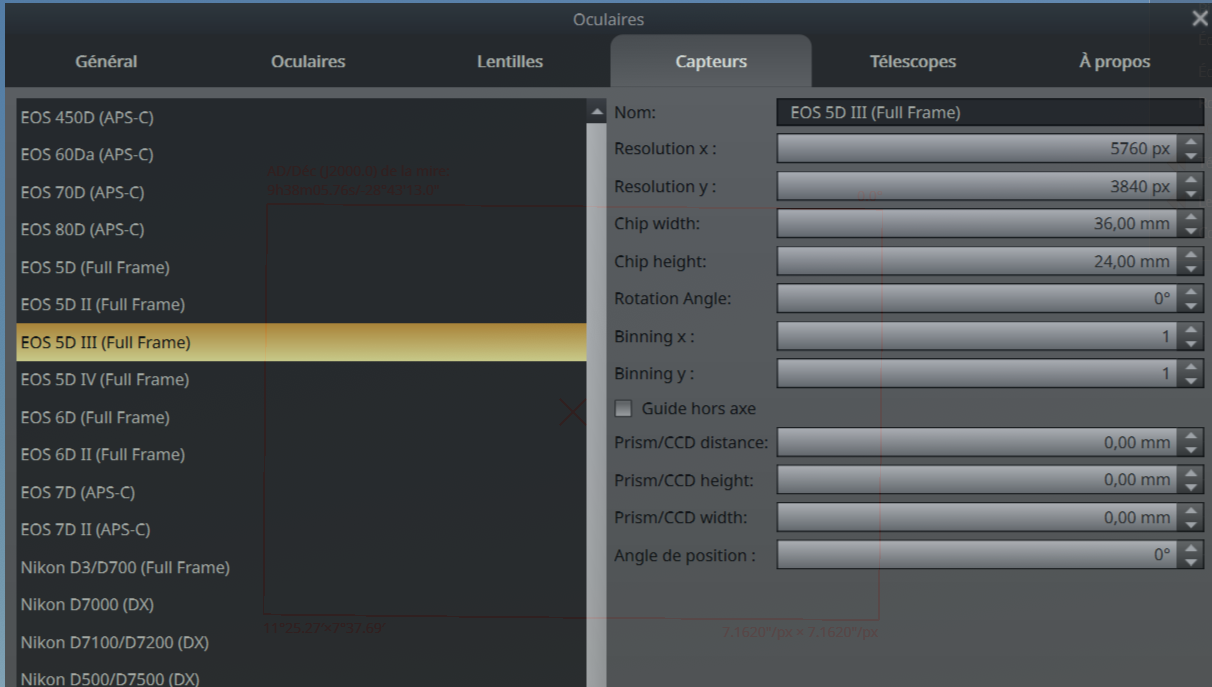Select Nikon D7000 (DX) sensor
The height and width of the screenshot is (687, 1212).
[x=301, y=605]
